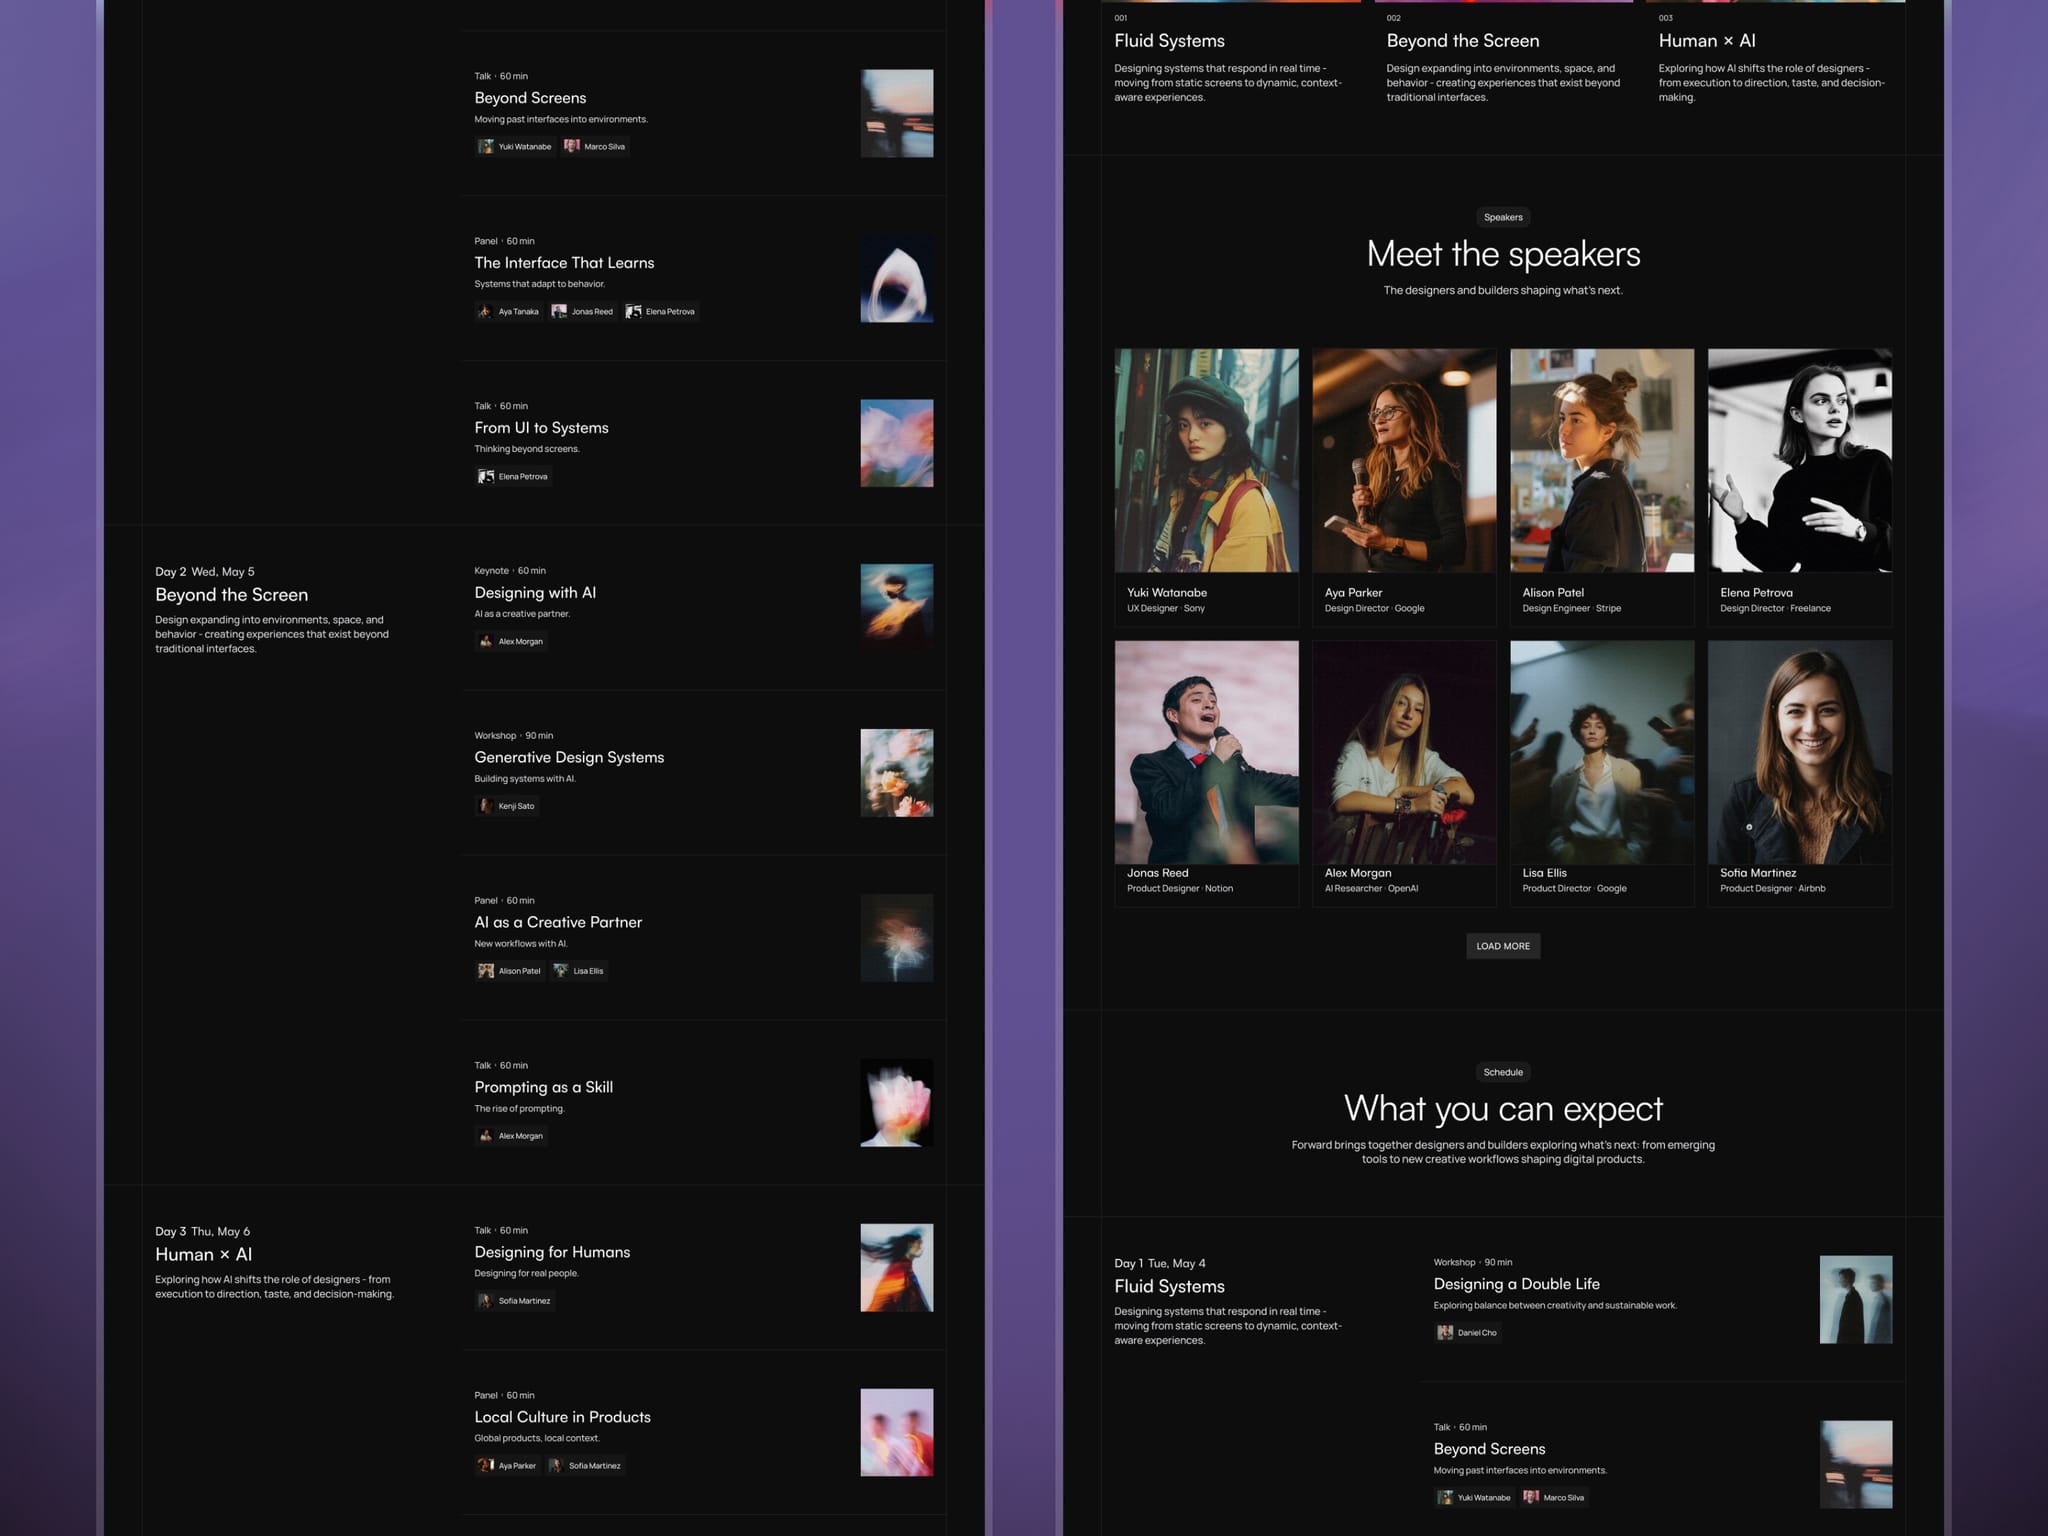View Jonas Reed's speaker portrait
Image resolution: width=2048 pixels, height=1536 pixels.
click(1207, 752)
